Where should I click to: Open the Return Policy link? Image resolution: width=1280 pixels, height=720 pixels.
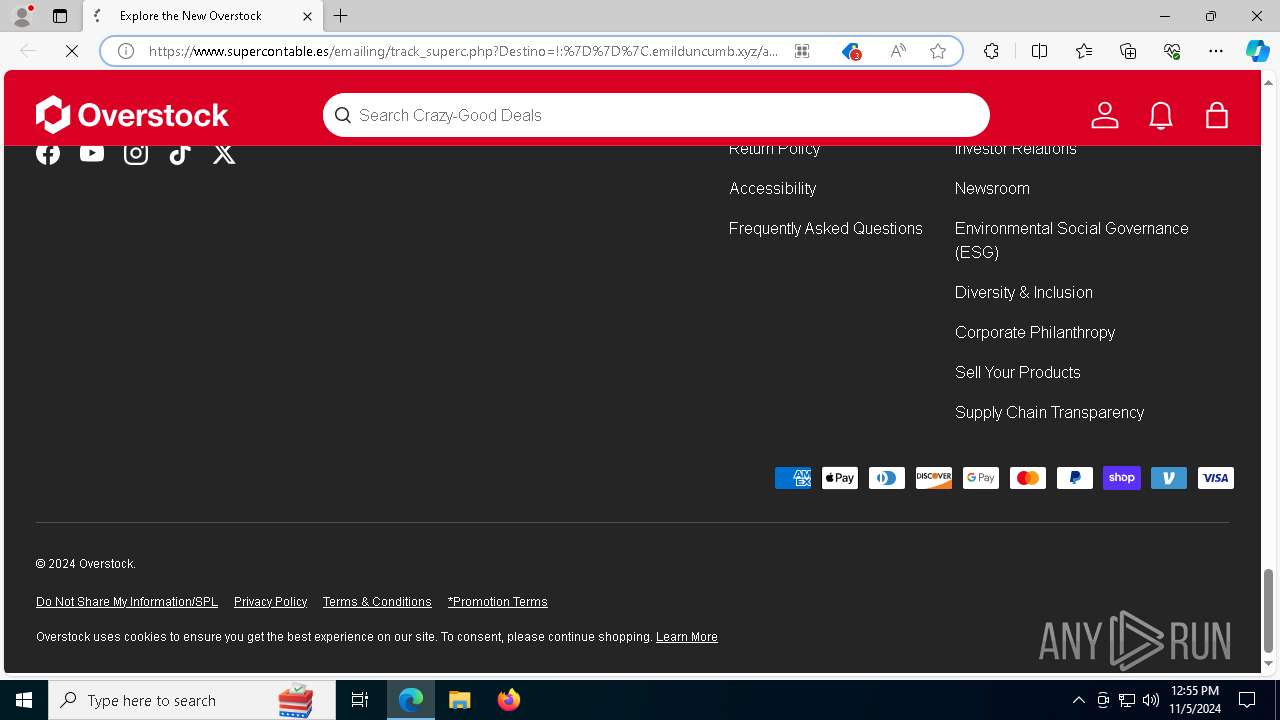pyautogui.click(x=774, y=149)
